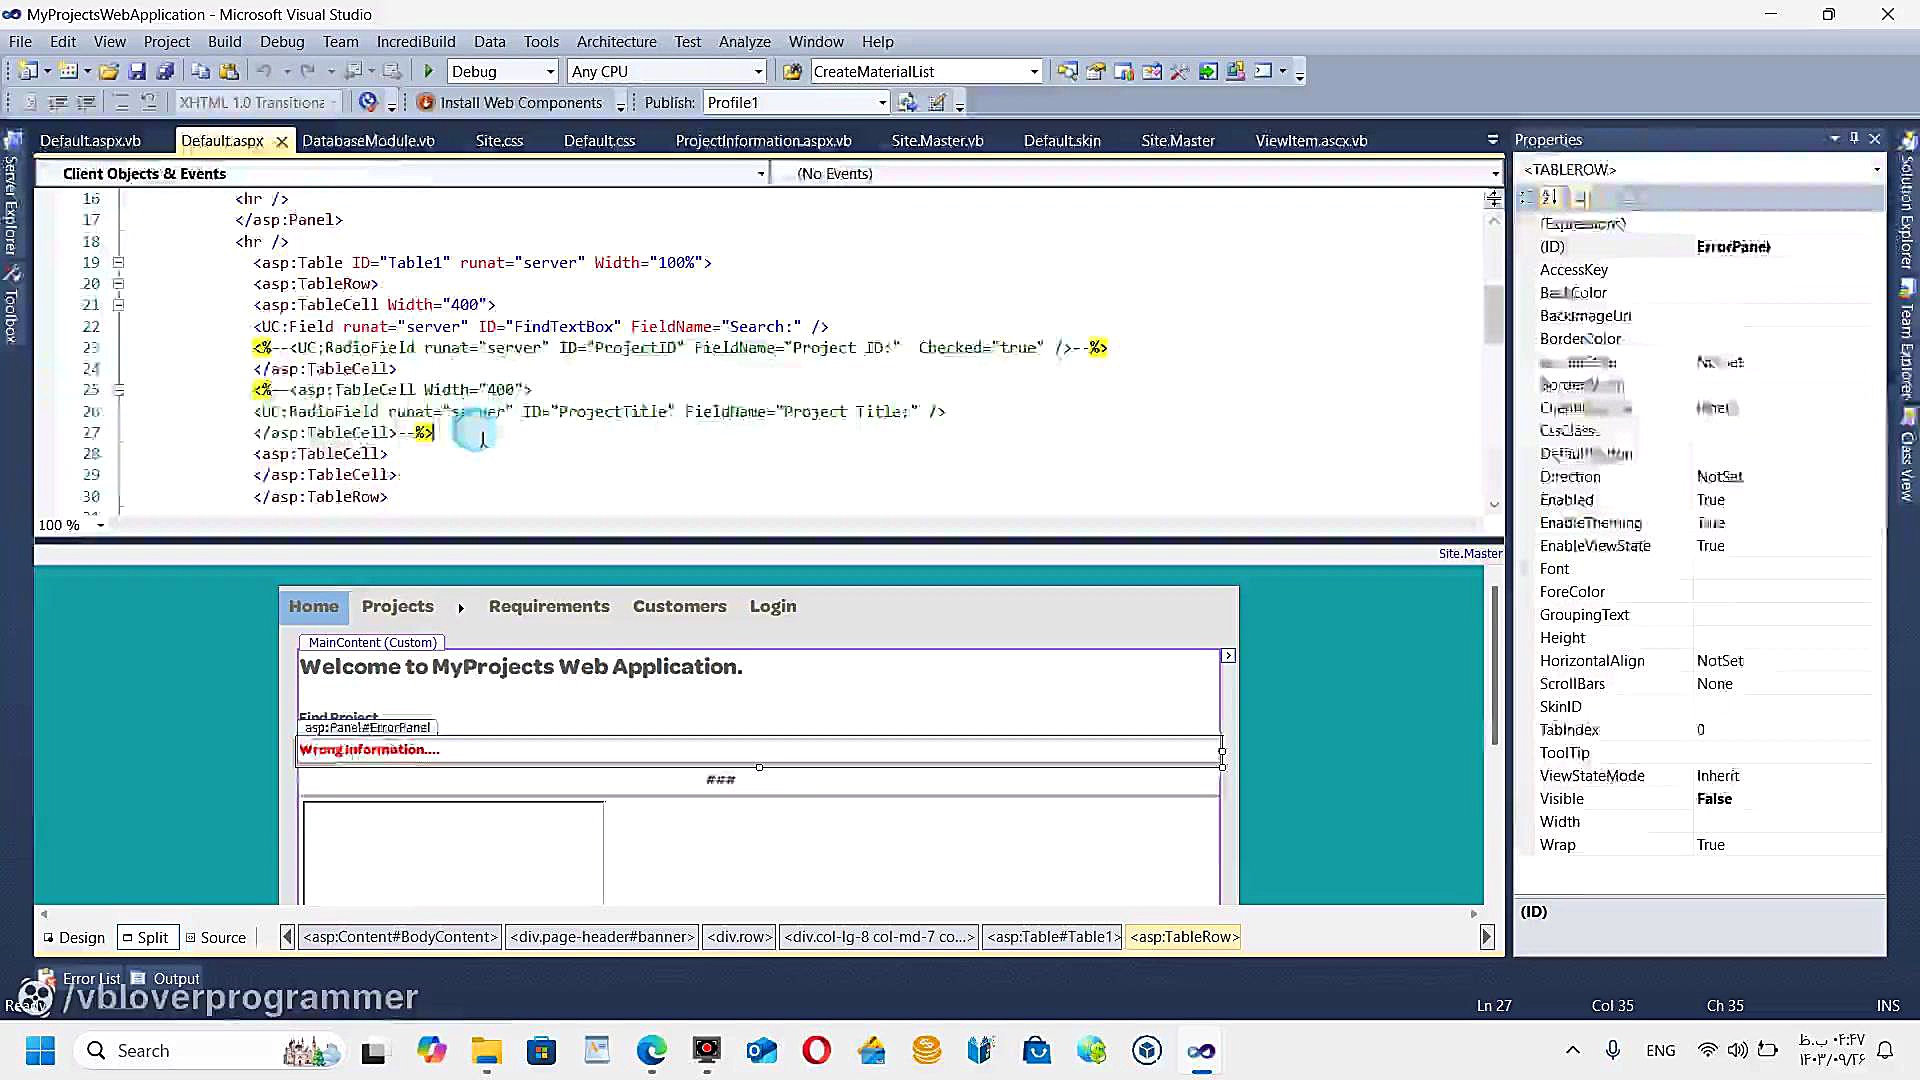This screenshot has width=1920, height=1080.
Task: Click the Paste toolbar icon
Action: [x=229, y=71]
